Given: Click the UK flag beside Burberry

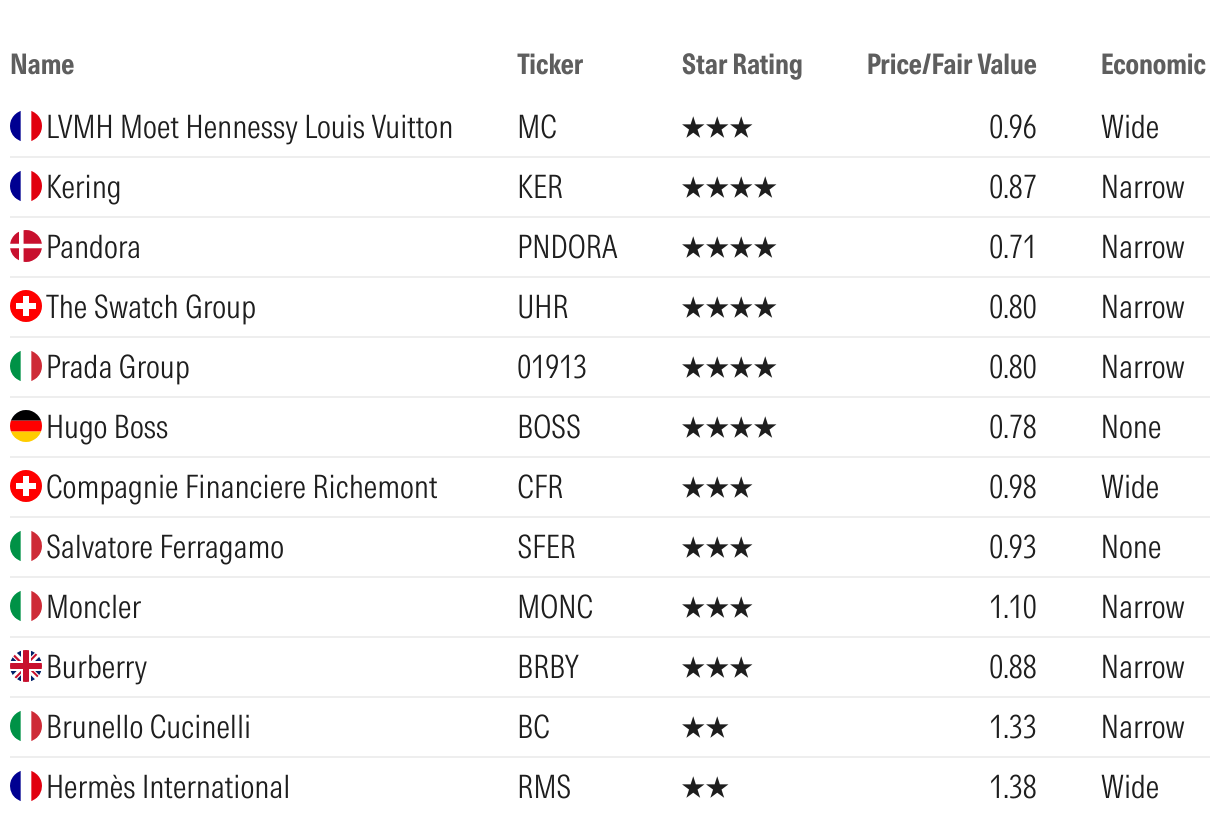Looking at the screenshot, I should pos(26,667).
